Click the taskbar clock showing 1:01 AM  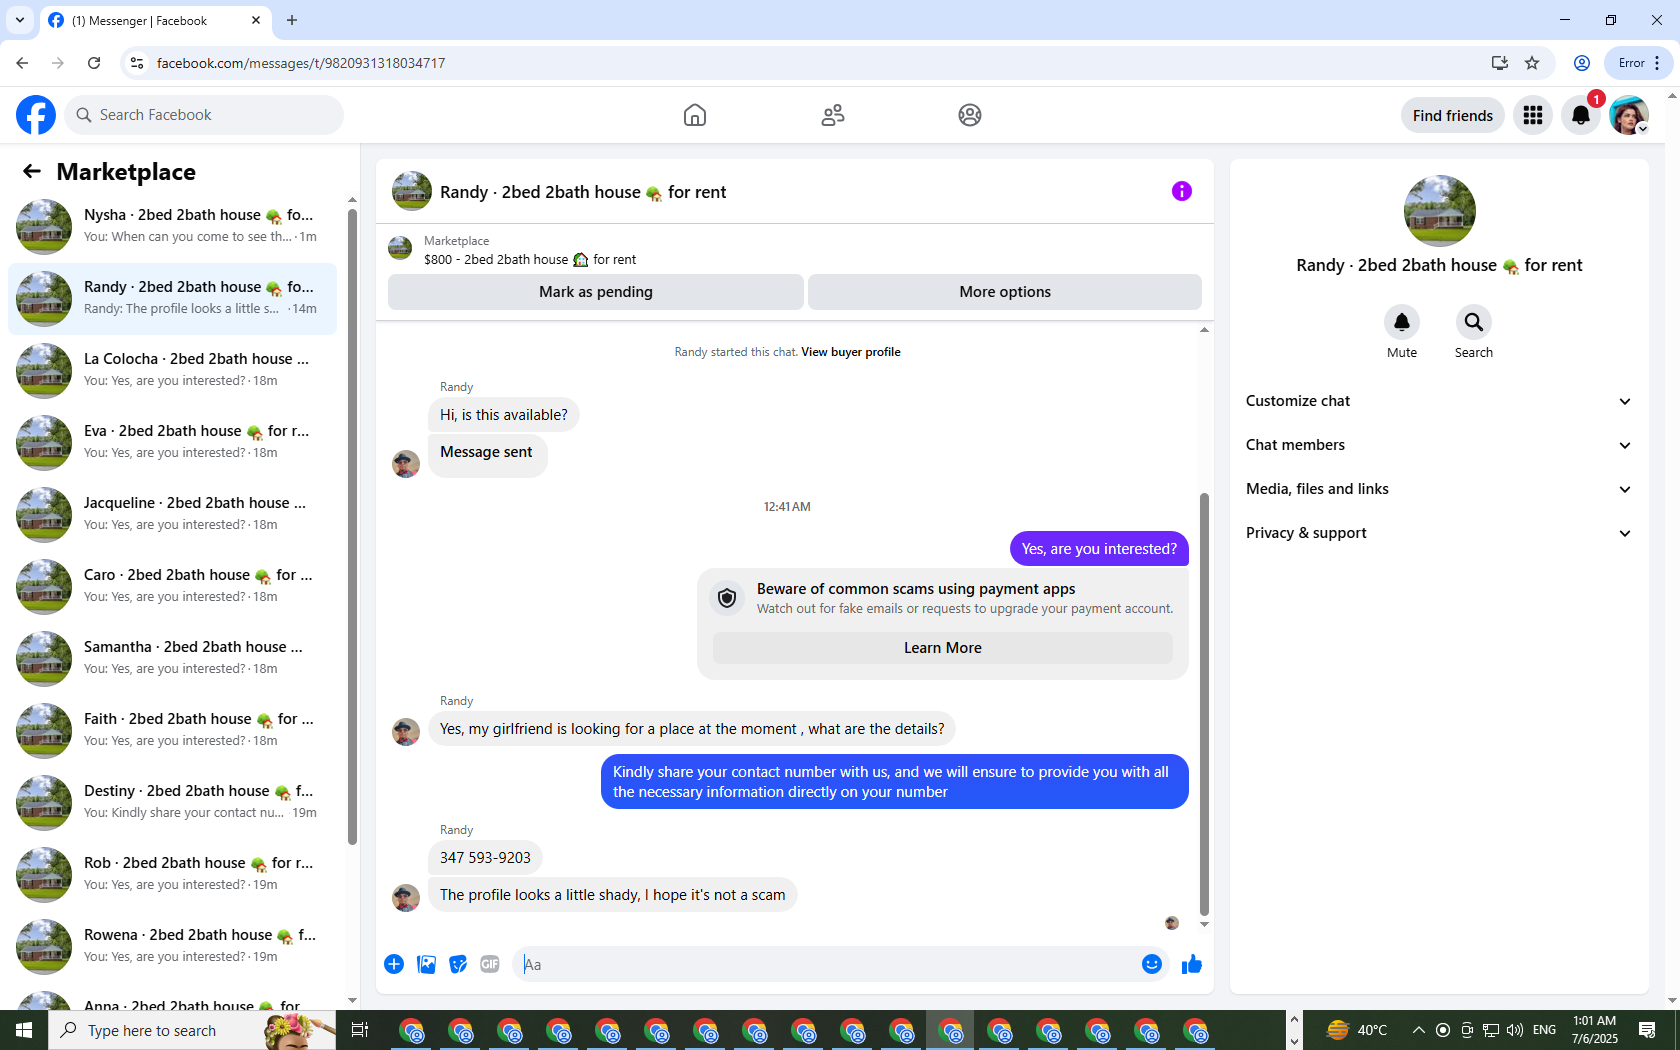pyautogui.click(x=1594, y=1030)
